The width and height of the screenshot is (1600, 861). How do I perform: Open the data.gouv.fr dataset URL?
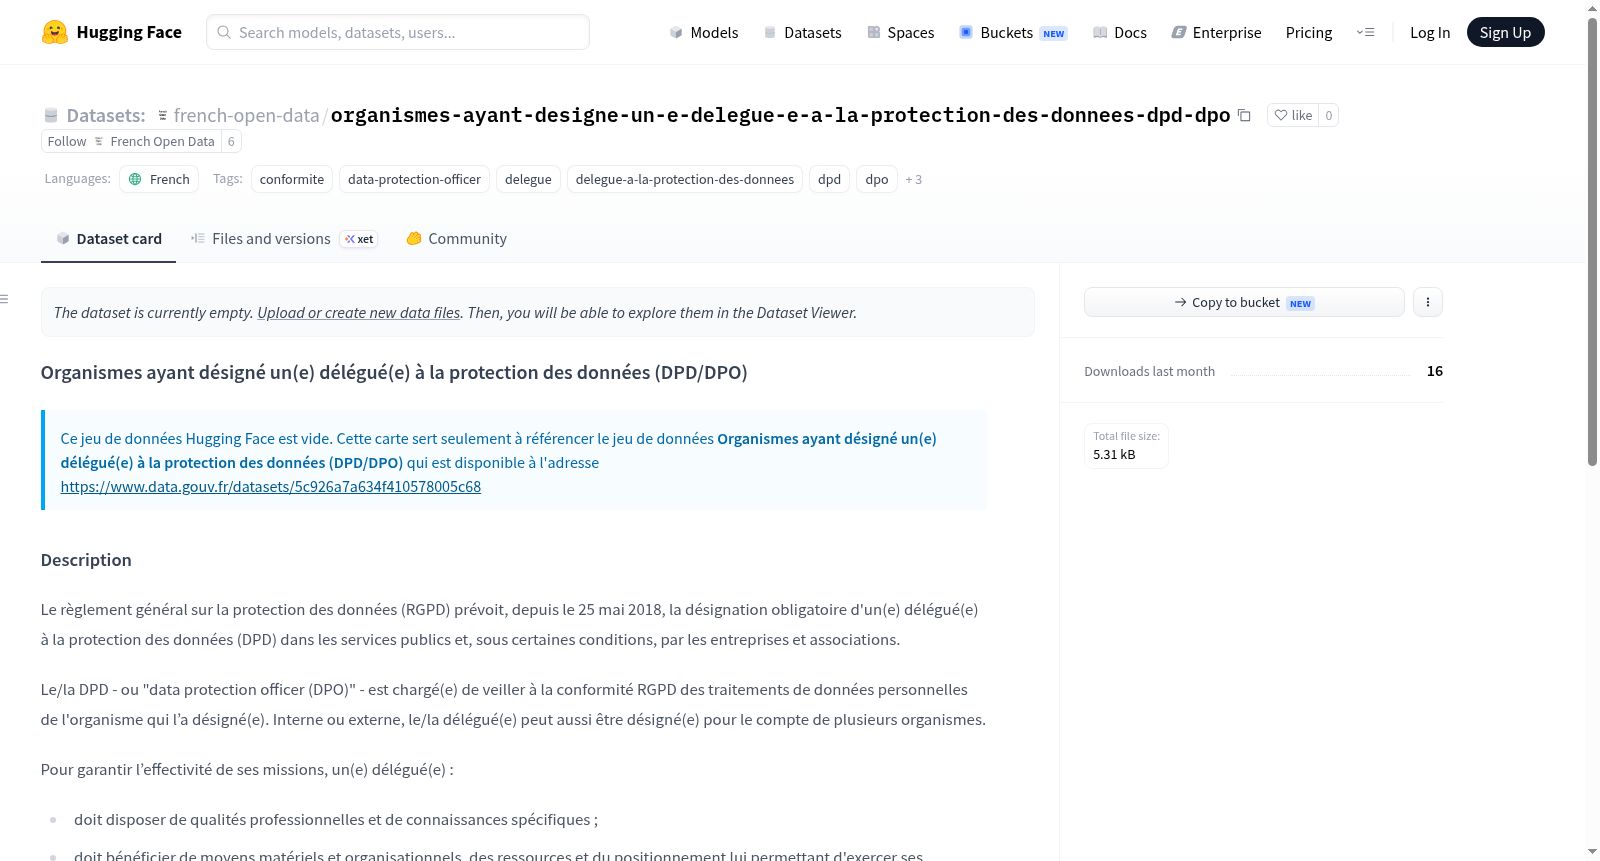pos(270,487)
